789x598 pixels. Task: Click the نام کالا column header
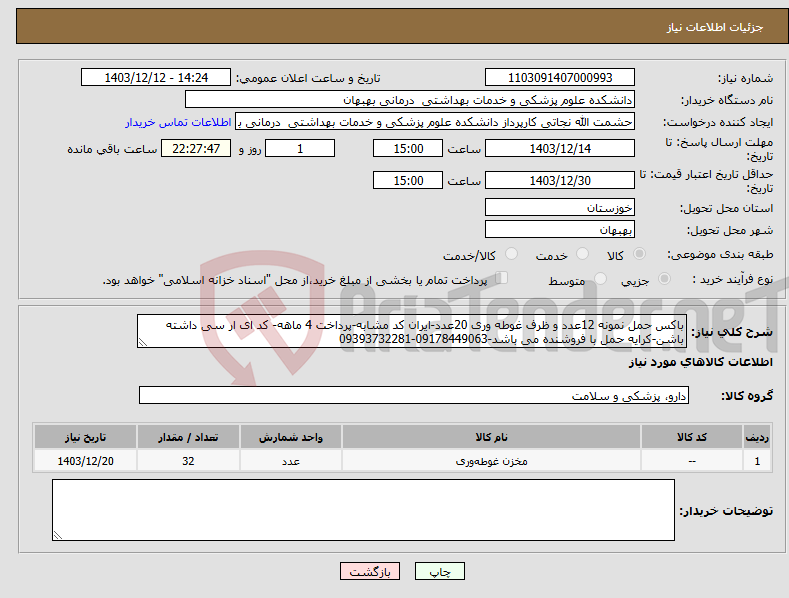(x=491, y=437)
